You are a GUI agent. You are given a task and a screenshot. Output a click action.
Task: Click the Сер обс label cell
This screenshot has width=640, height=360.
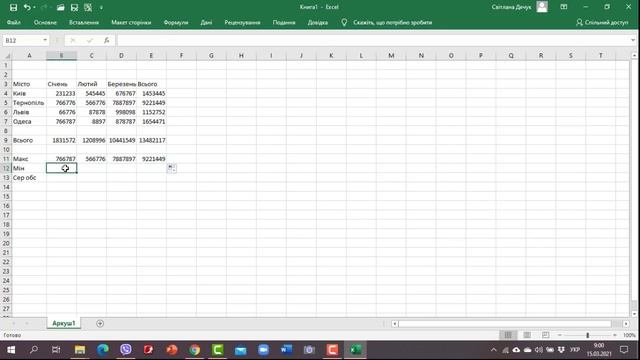[x=29, y=178]
